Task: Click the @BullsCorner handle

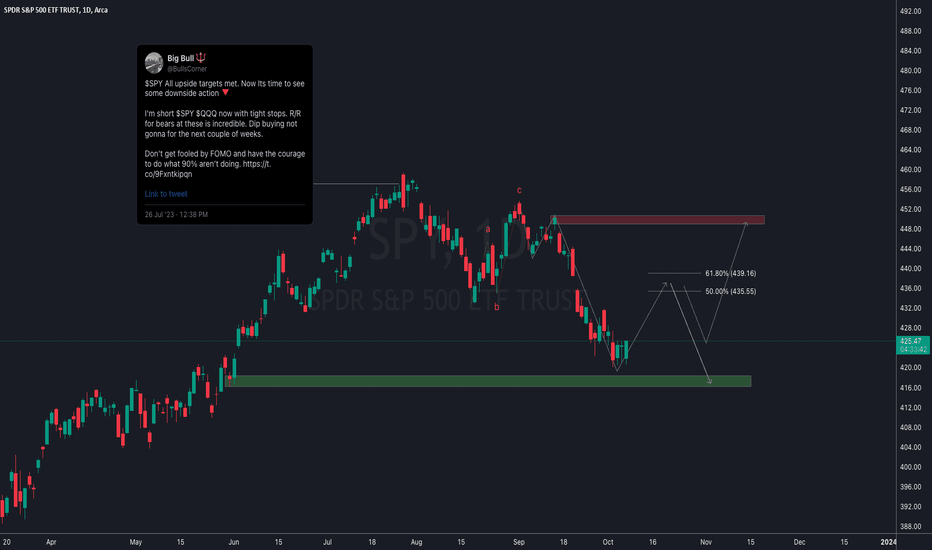Action: (x=187, y=69)
